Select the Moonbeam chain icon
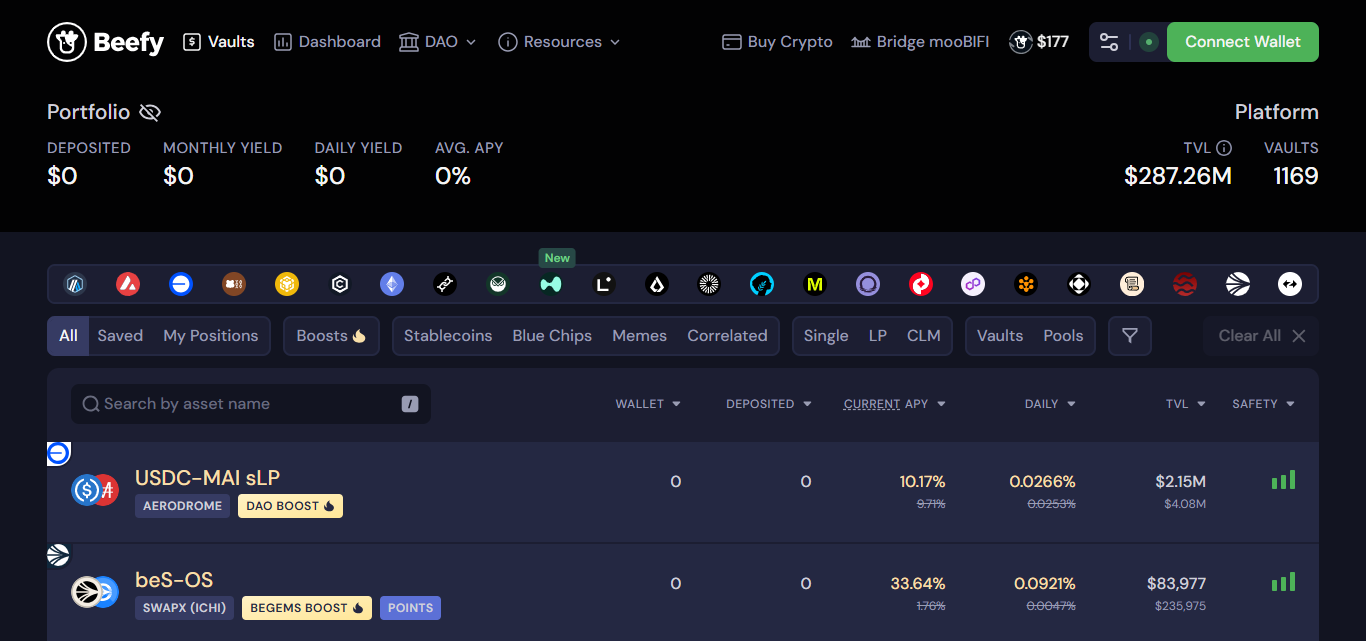Screen dimensions: 1366x641 coord(868,285)
